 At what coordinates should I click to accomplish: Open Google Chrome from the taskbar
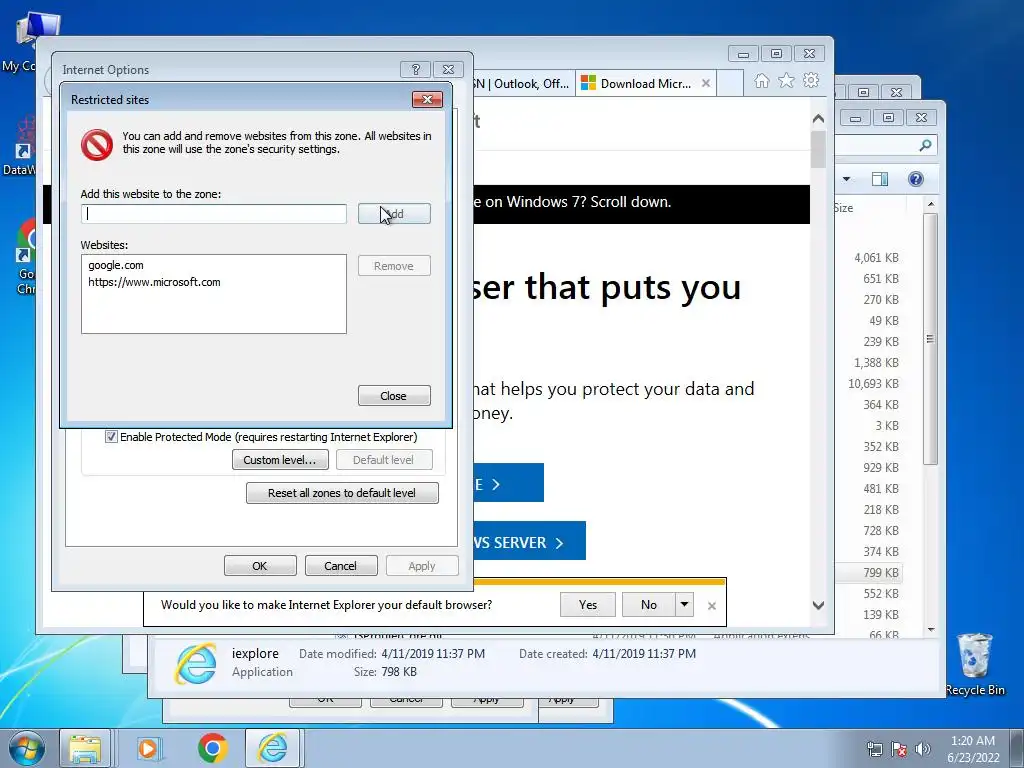(212, 748)
